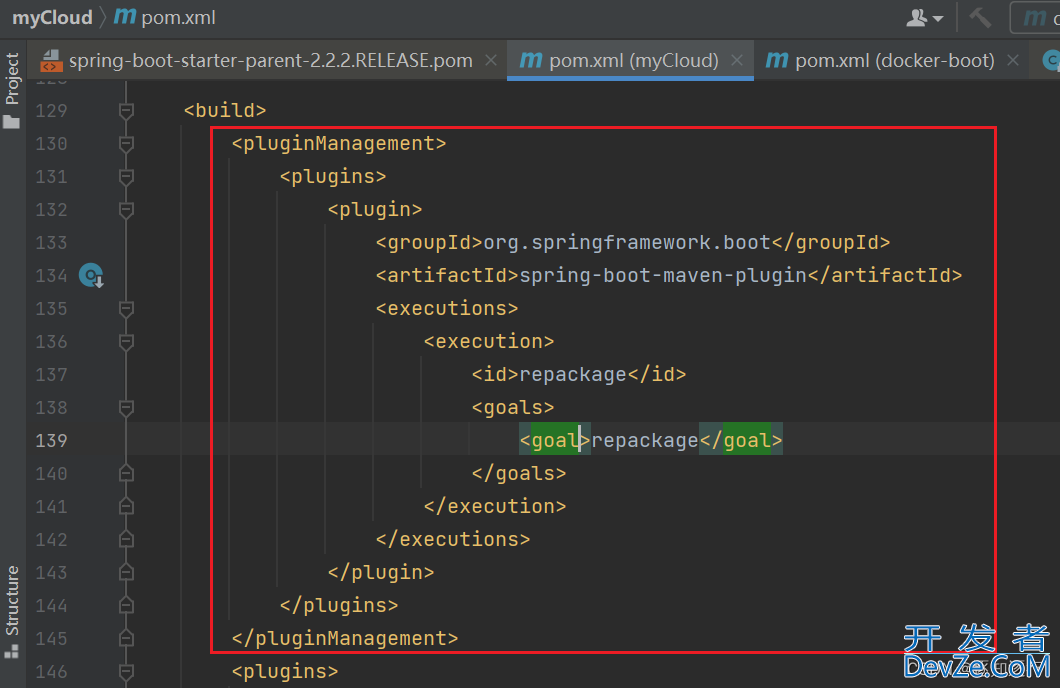Click the </executions> closing tag
1060x688 pixels.
pyautogui.click(x=453, y=539)
